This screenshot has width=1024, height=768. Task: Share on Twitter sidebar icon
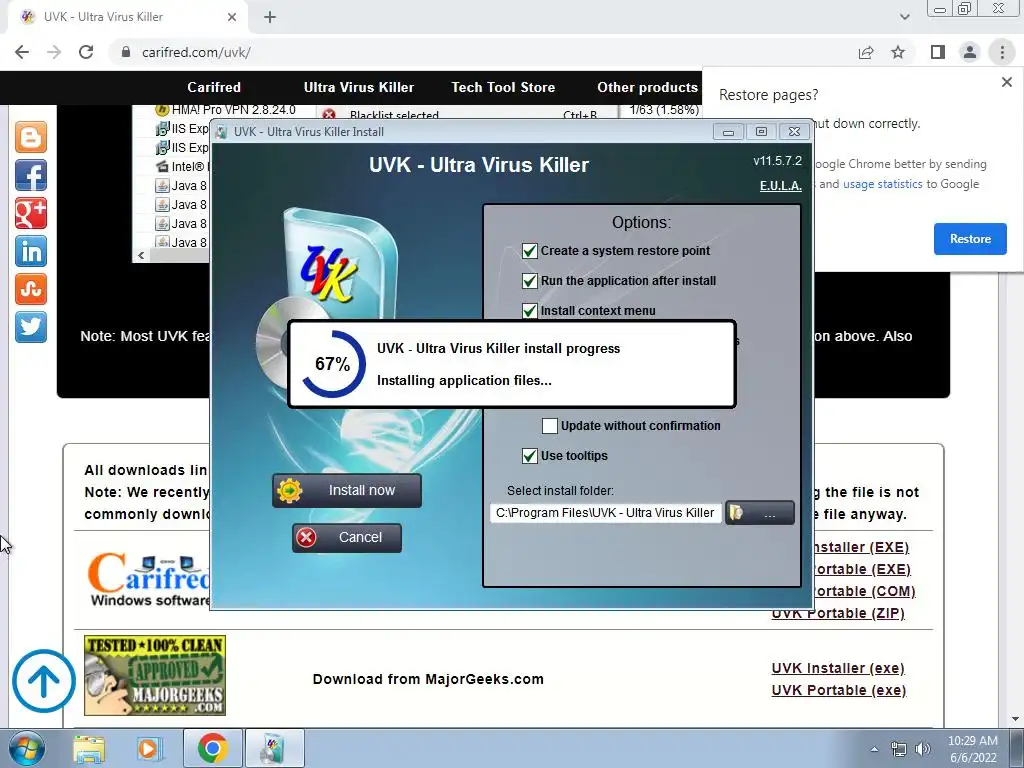pyautogui.click(x=31, y=327)
